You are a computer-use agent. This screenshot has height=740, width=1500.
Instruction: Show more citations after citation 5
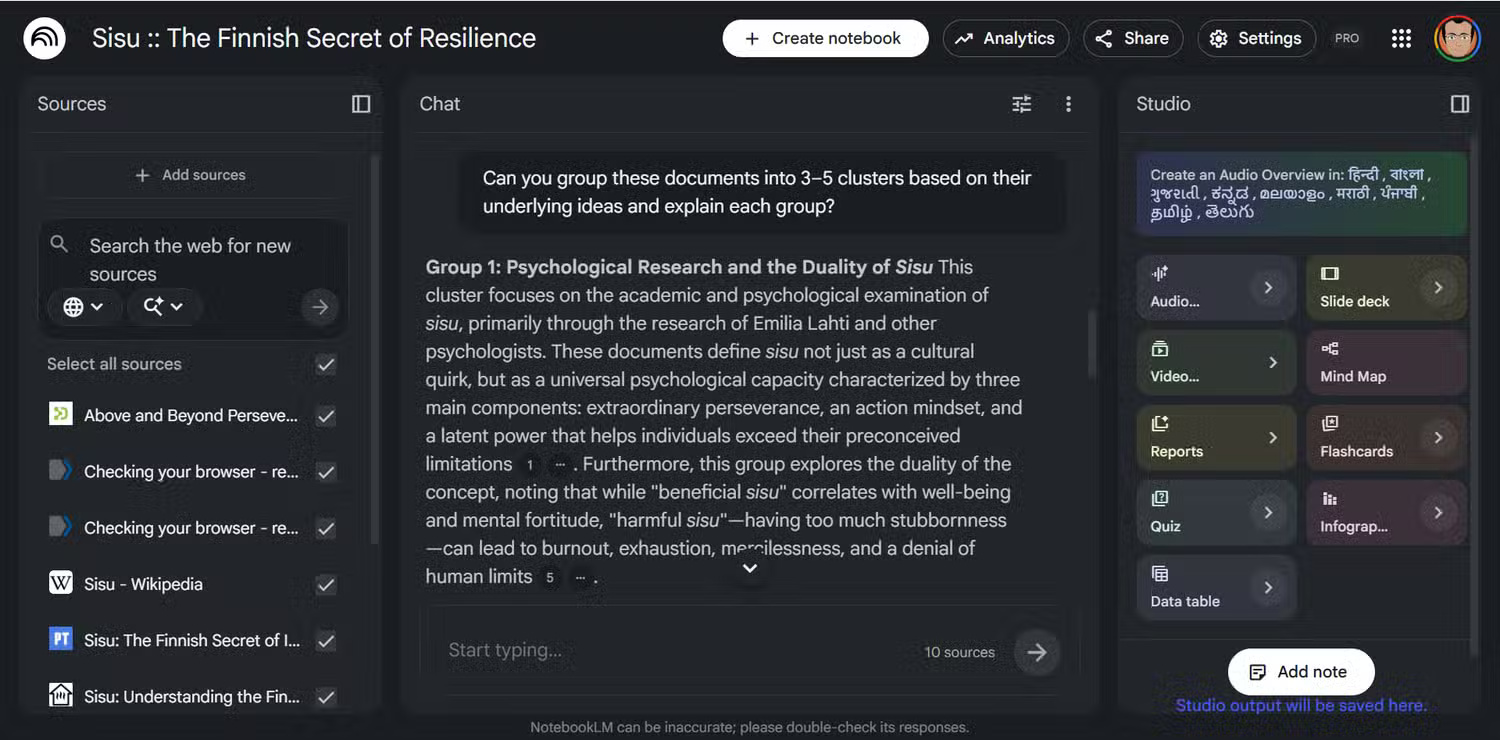pos(580,577)
